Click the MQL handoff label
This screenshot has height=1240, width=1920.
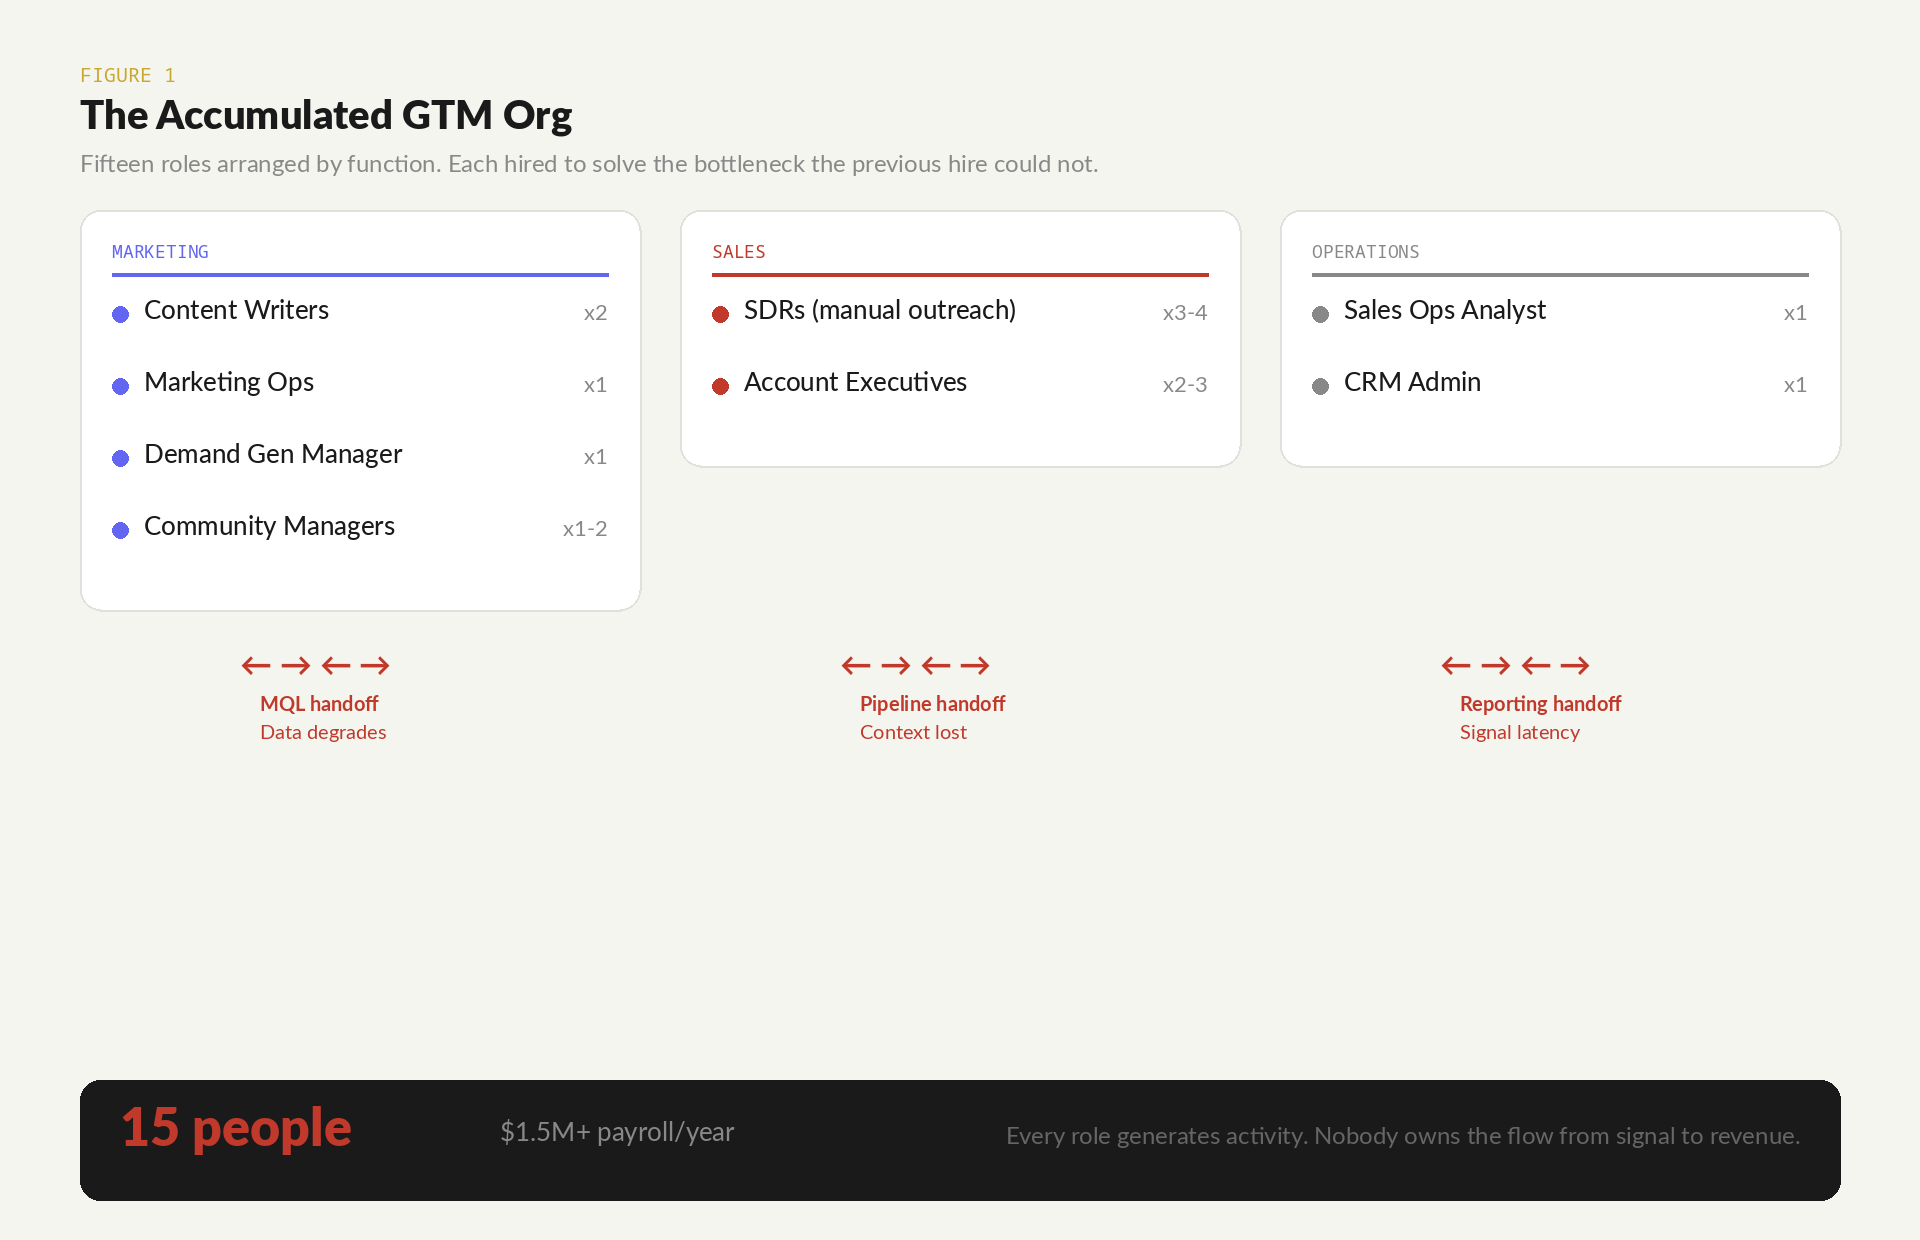pyautogui.click(x=319, y=704)
